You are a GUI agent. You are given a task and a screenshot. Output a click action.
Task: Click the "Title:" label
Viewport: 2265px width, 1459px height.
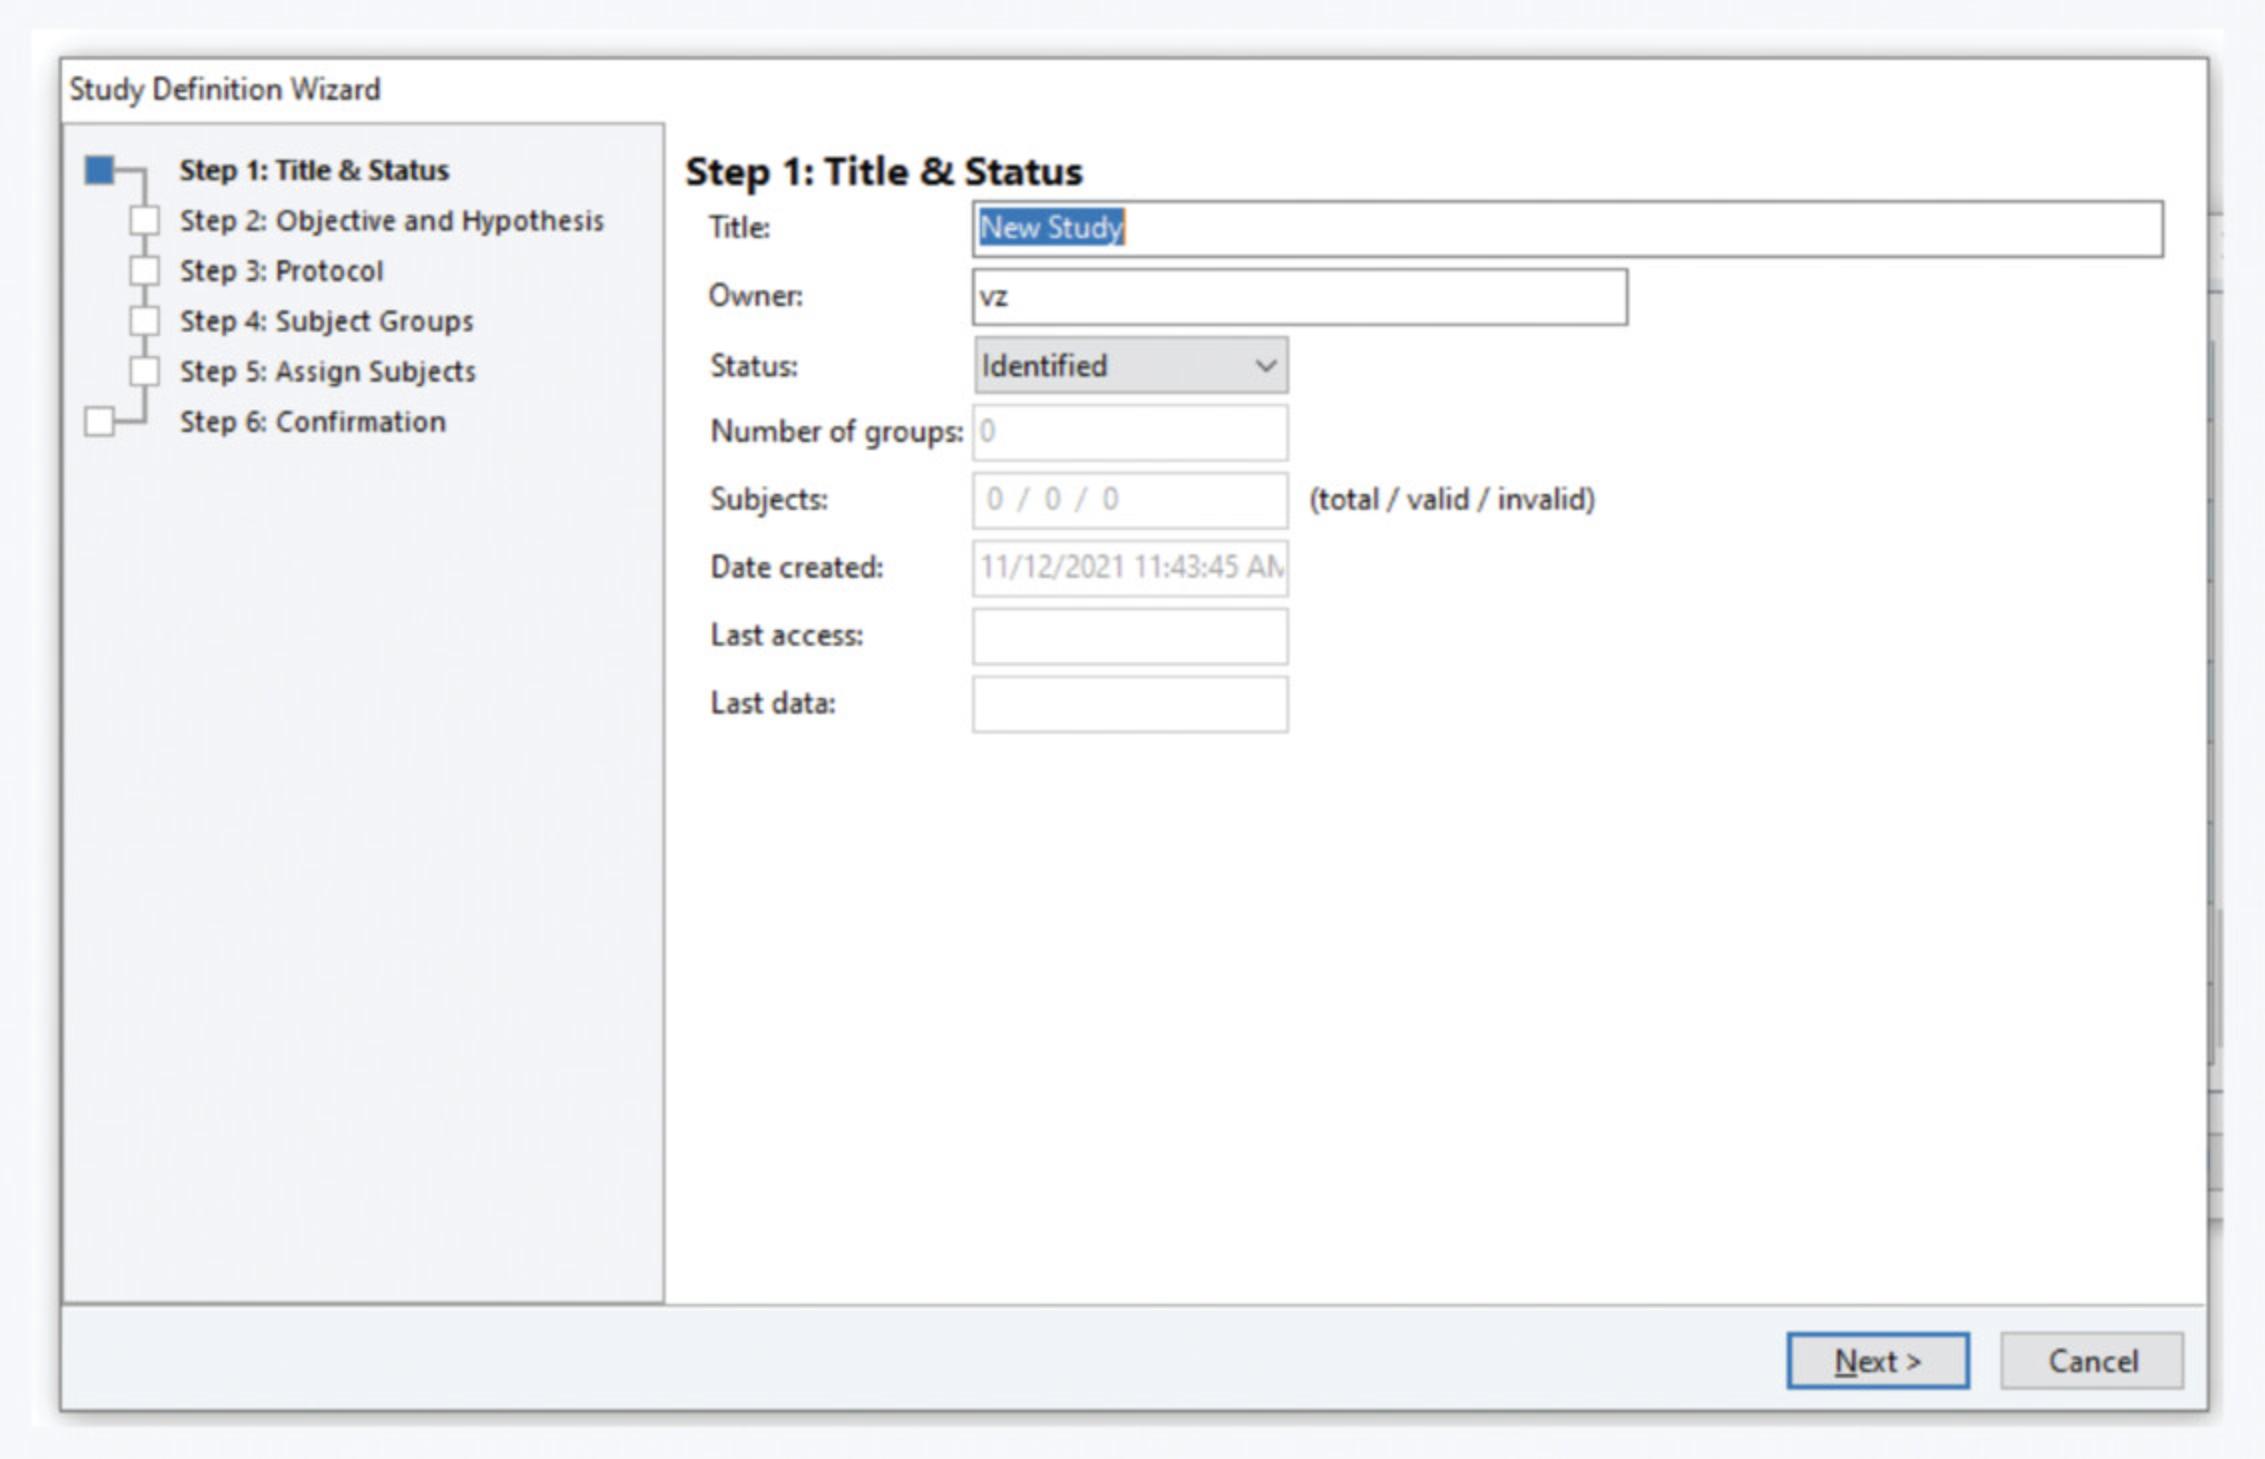click(740, 228)
